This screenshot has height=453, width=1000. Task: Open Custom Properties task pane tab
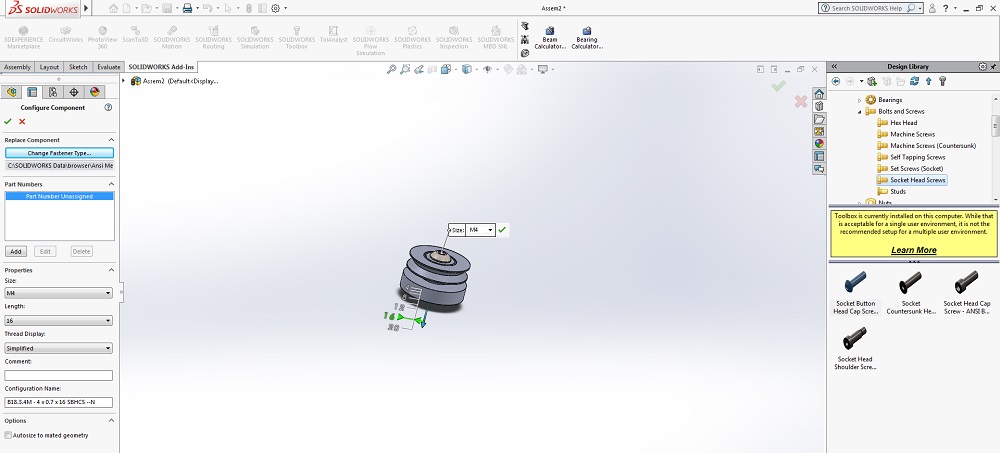[819, 156]
